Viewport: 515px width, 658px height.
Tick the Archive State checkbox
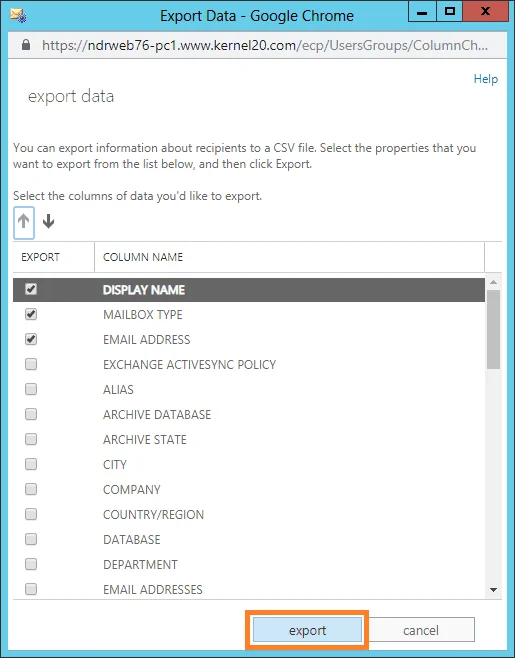pos(31,439)
